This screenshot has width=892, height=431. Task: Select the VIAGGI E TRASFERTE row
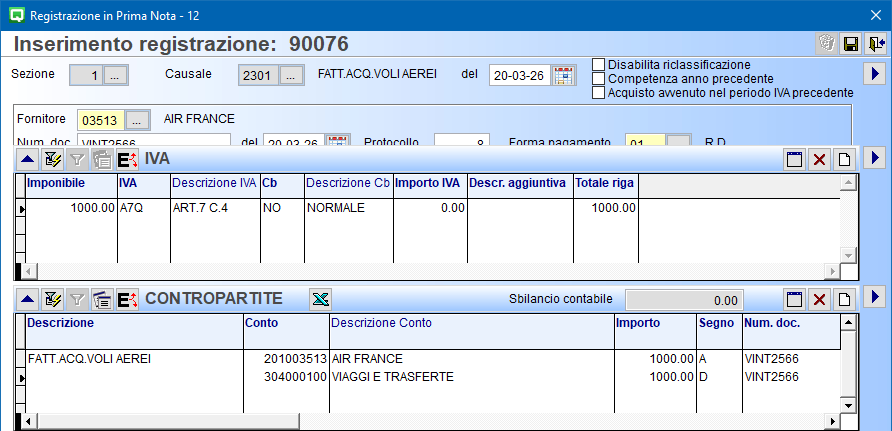point(392,377)
